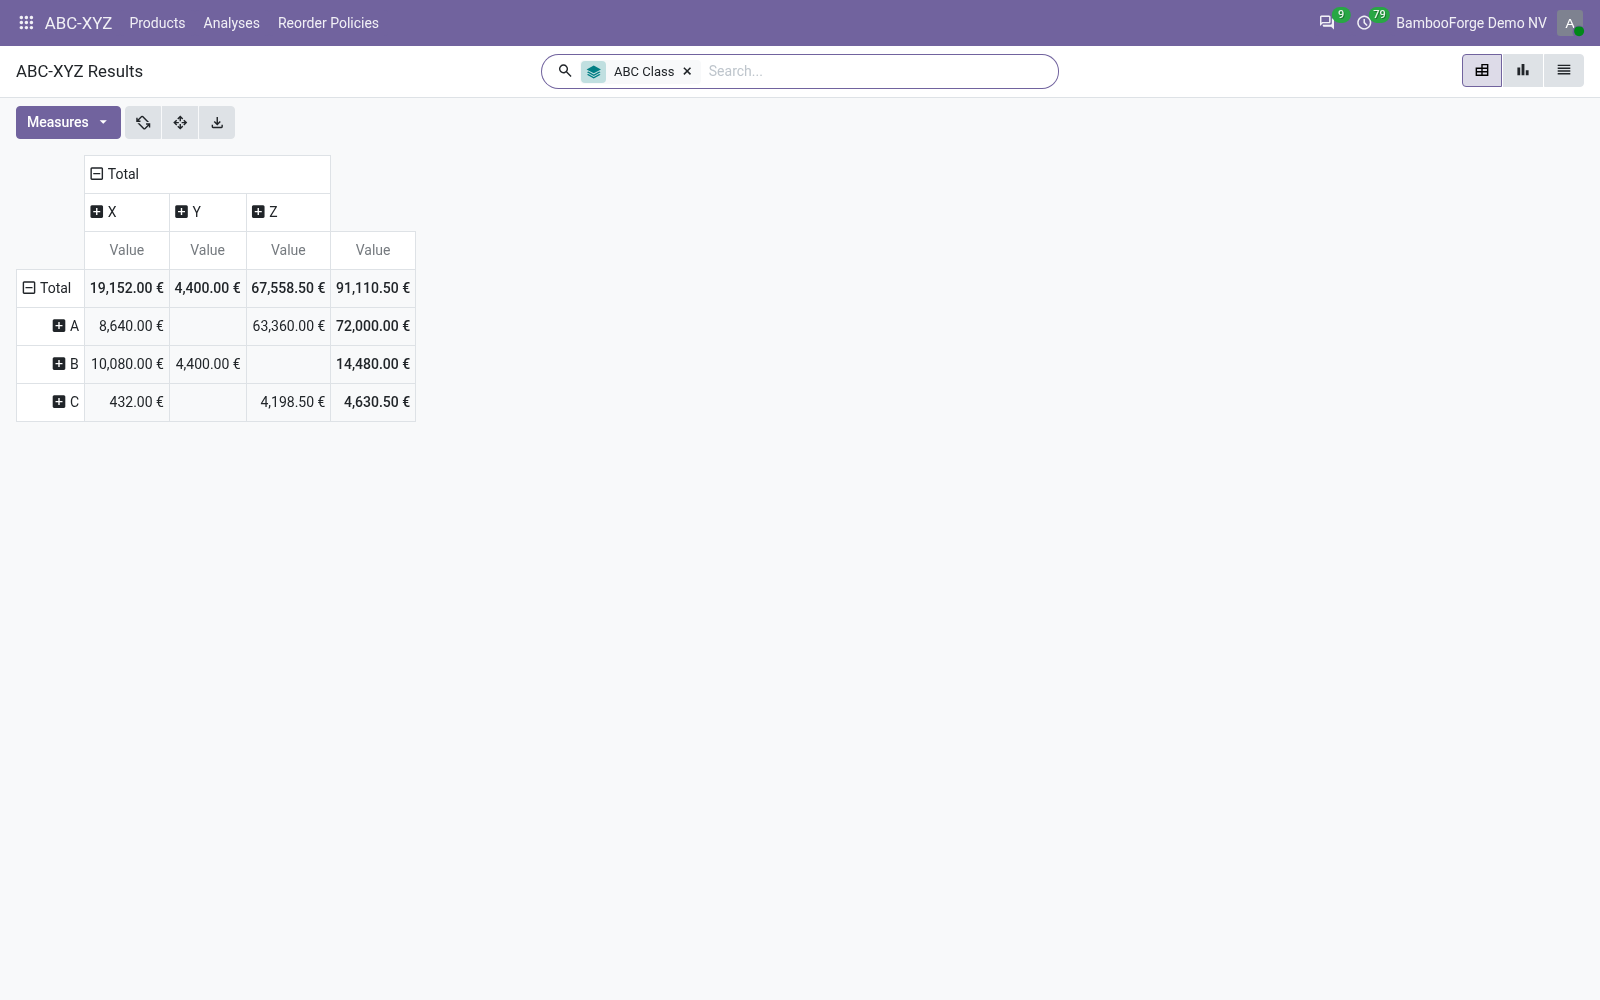Click the 72,000.00 € total cell
This screenshot has height=1000, width=1600.
pos(373,326)
